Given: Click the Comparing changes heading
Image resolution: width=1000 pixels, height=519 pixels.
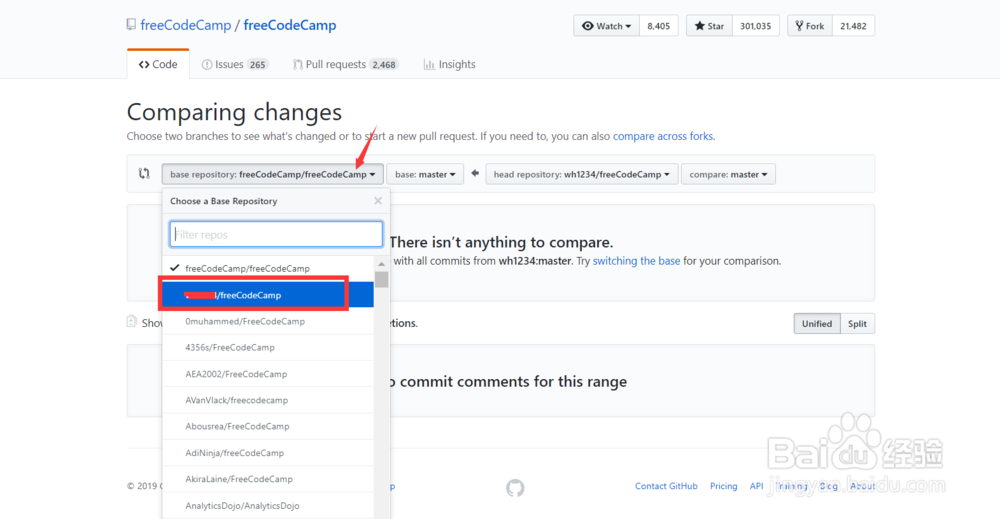Looking at the screenshot, I should [x=234, y=112].
